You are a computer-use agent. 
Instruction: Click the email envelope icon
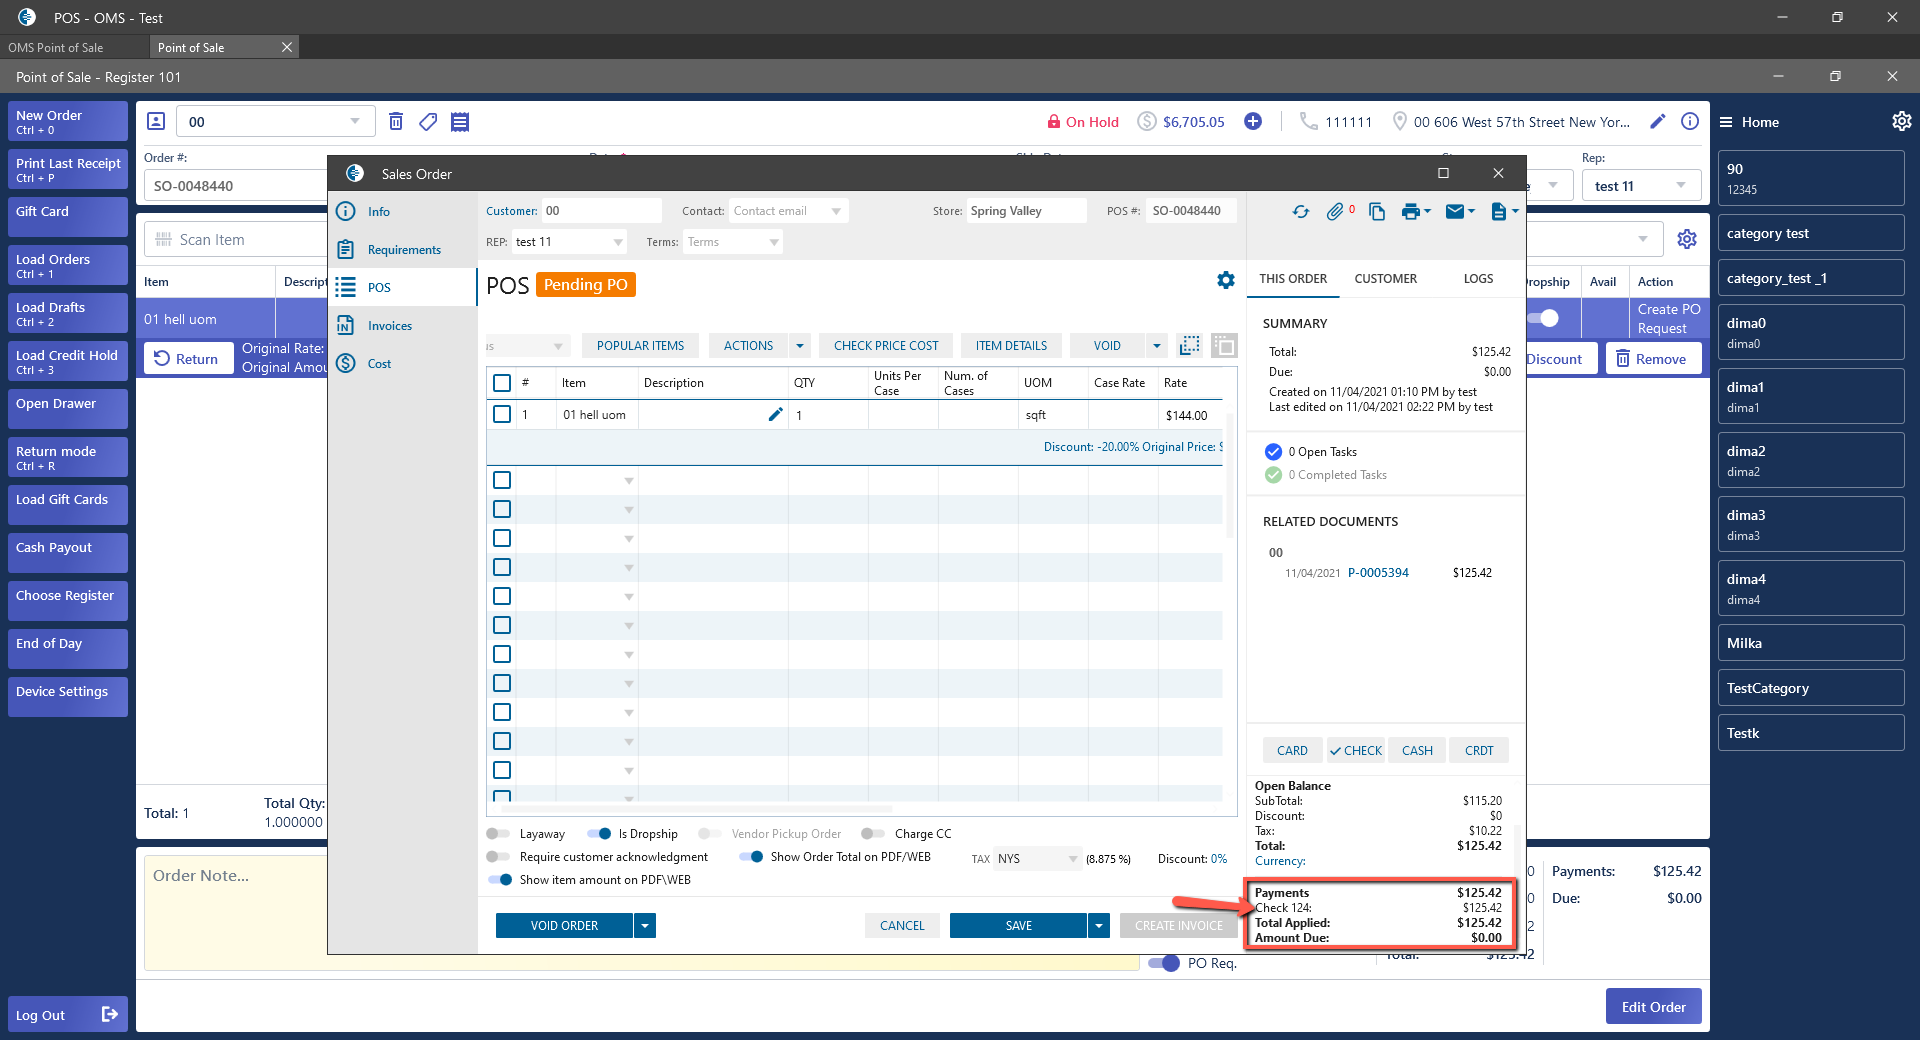click(1455, 212)
